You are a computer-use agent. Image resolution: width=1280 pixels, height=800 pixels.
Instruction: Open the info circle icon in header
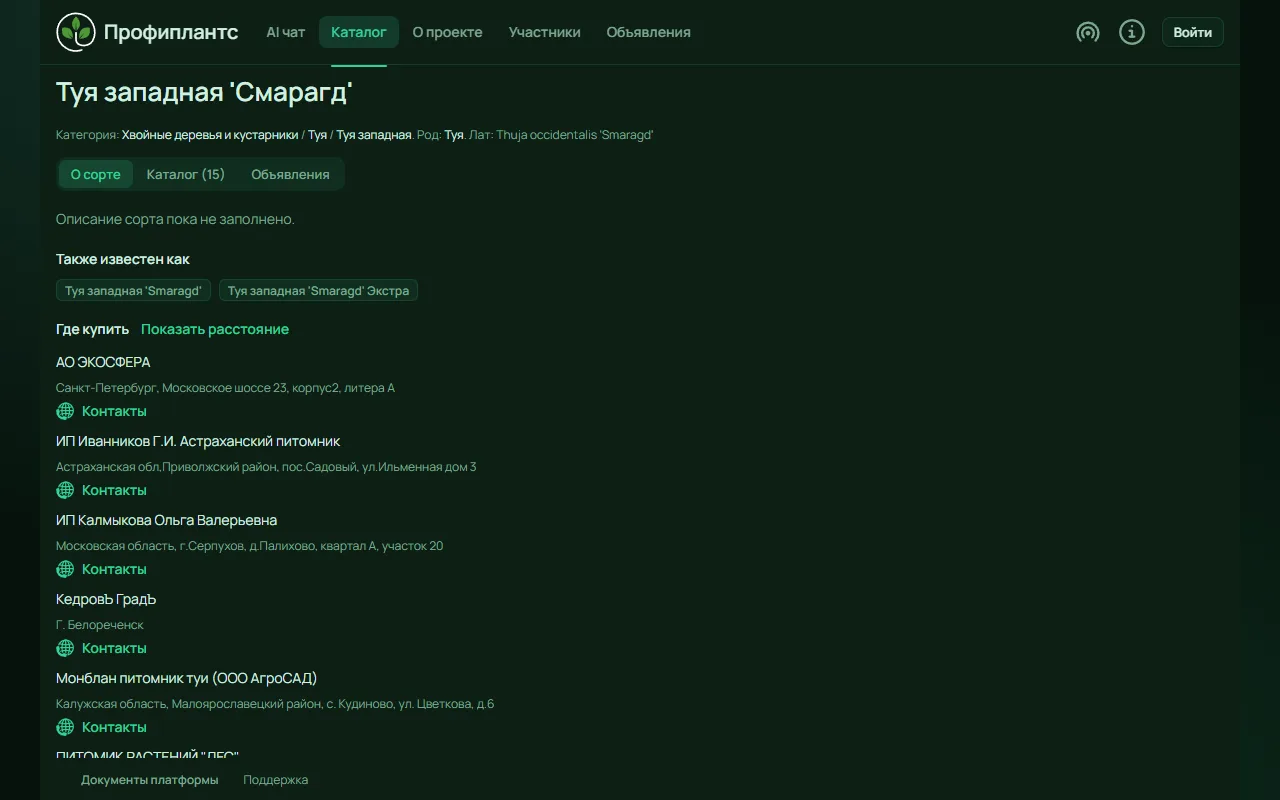(x=1132, y=32)
